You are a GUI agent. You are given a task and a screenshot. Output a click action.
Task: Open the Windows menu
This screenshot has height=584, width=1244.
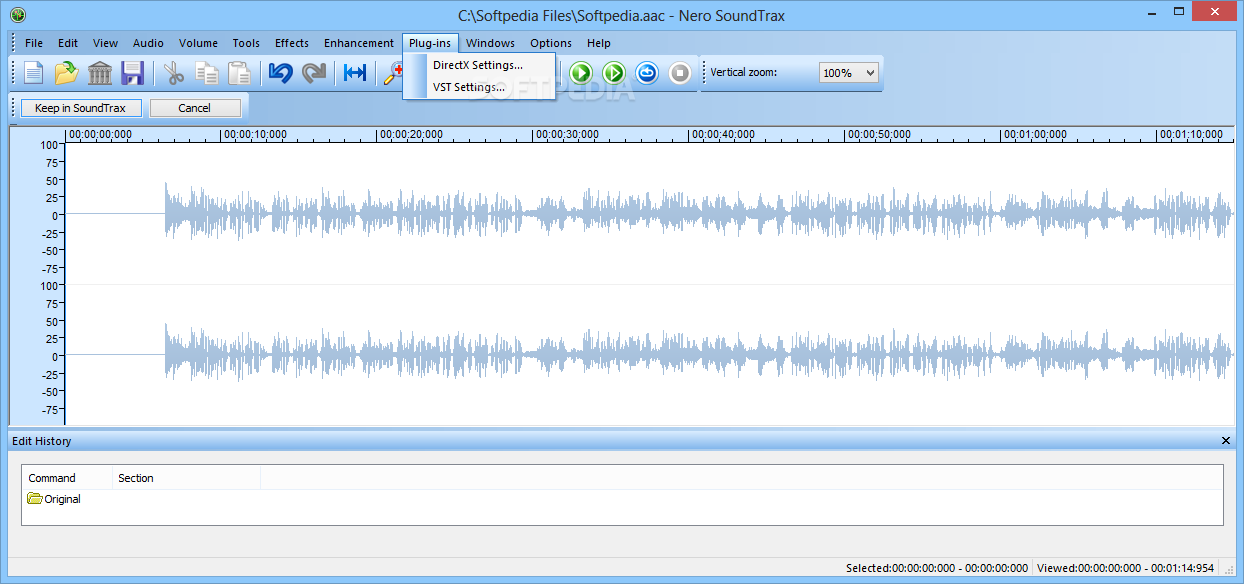pos(490,43)
